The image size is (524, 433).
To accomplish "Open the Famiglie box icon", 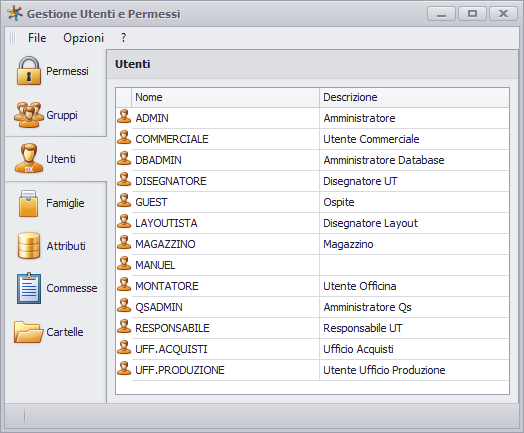I will tap(28, 203).
